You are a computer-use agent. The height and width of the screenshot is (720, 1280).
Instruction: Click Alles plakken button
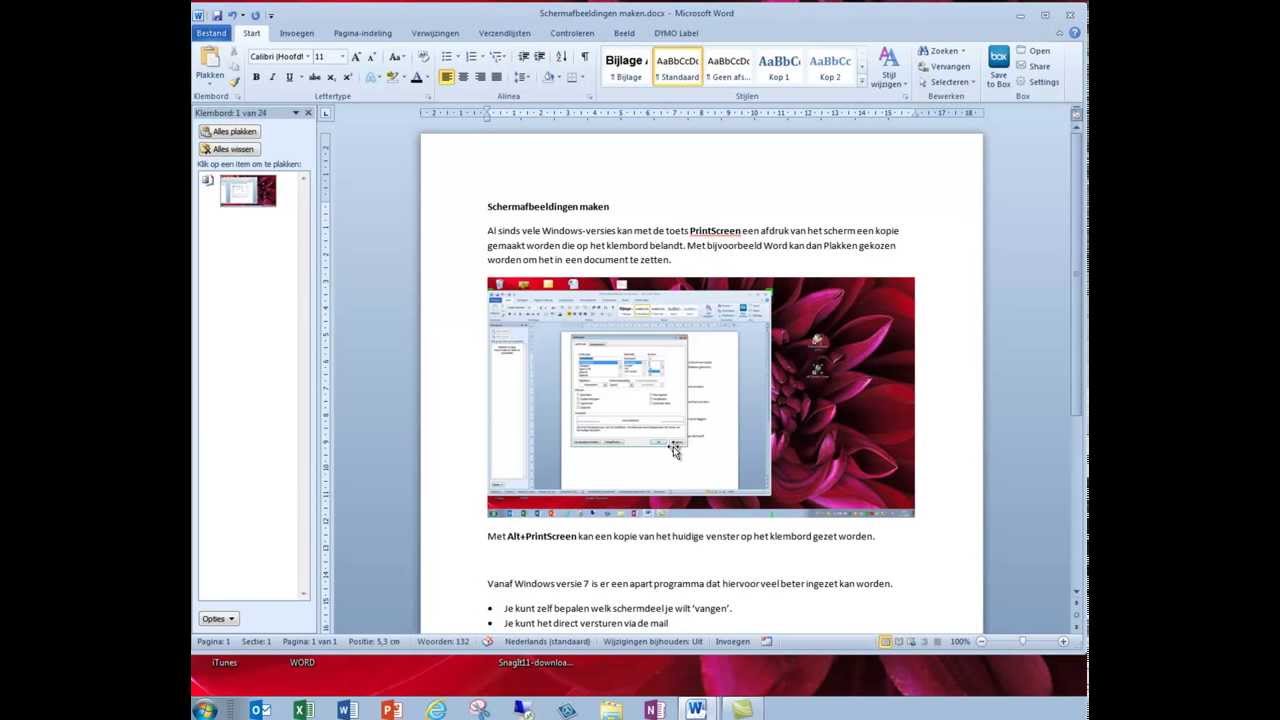pyautogui.click(x=229, y=131)
